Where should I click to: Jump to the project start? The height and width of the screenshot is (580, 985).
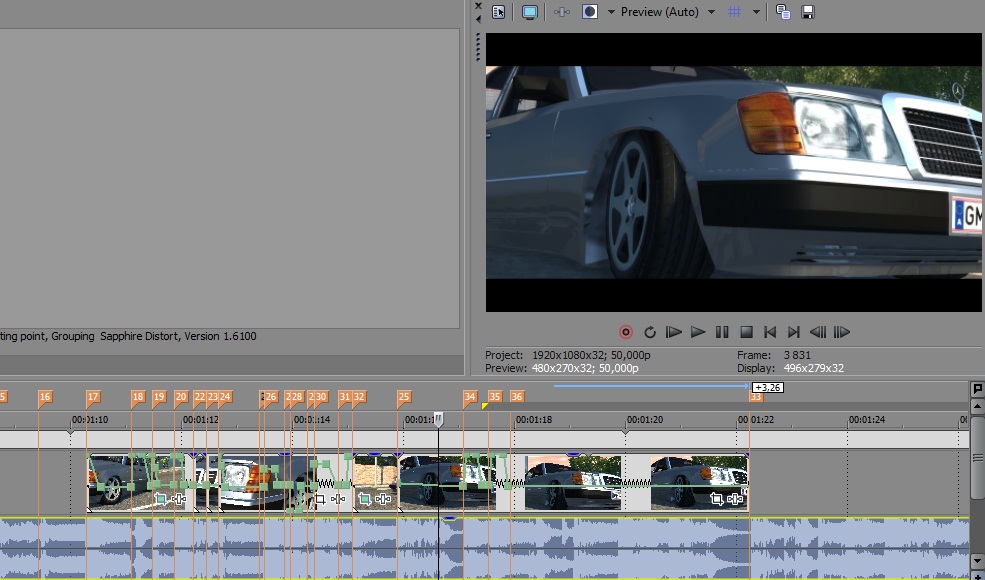coord(770,332)
